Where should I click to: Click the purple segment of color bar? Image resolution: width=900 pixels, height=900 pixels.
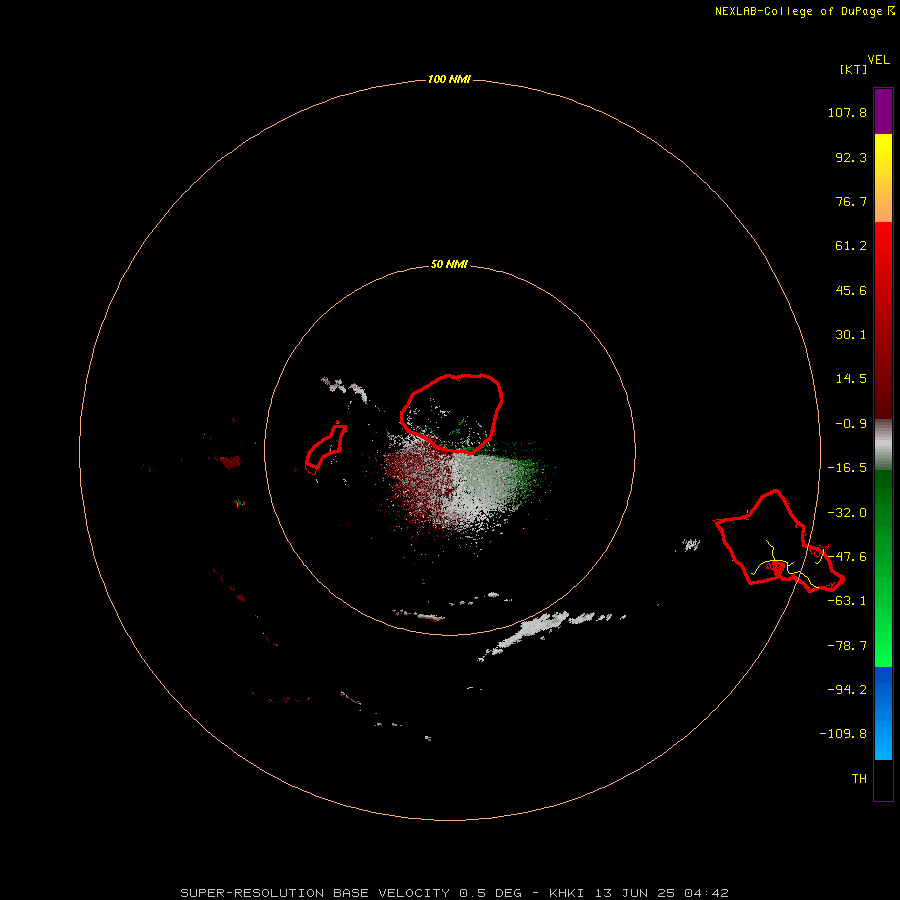tap(883, 111)
